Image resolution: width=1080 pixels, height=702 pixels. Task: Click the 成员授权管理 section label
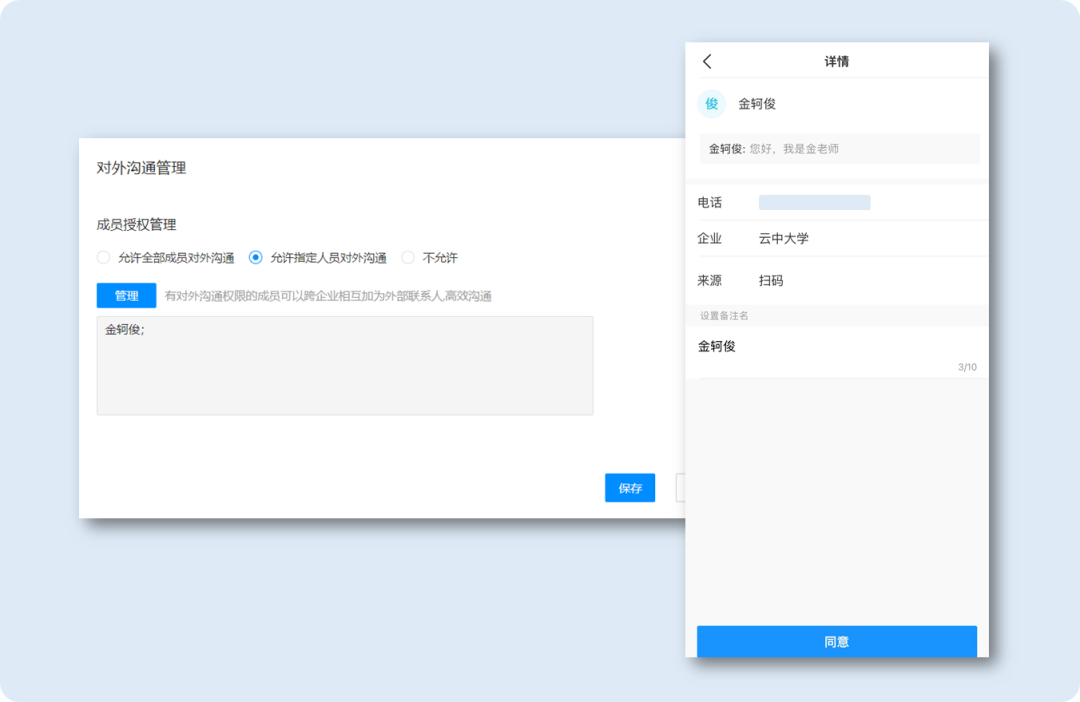coord(137,224)
